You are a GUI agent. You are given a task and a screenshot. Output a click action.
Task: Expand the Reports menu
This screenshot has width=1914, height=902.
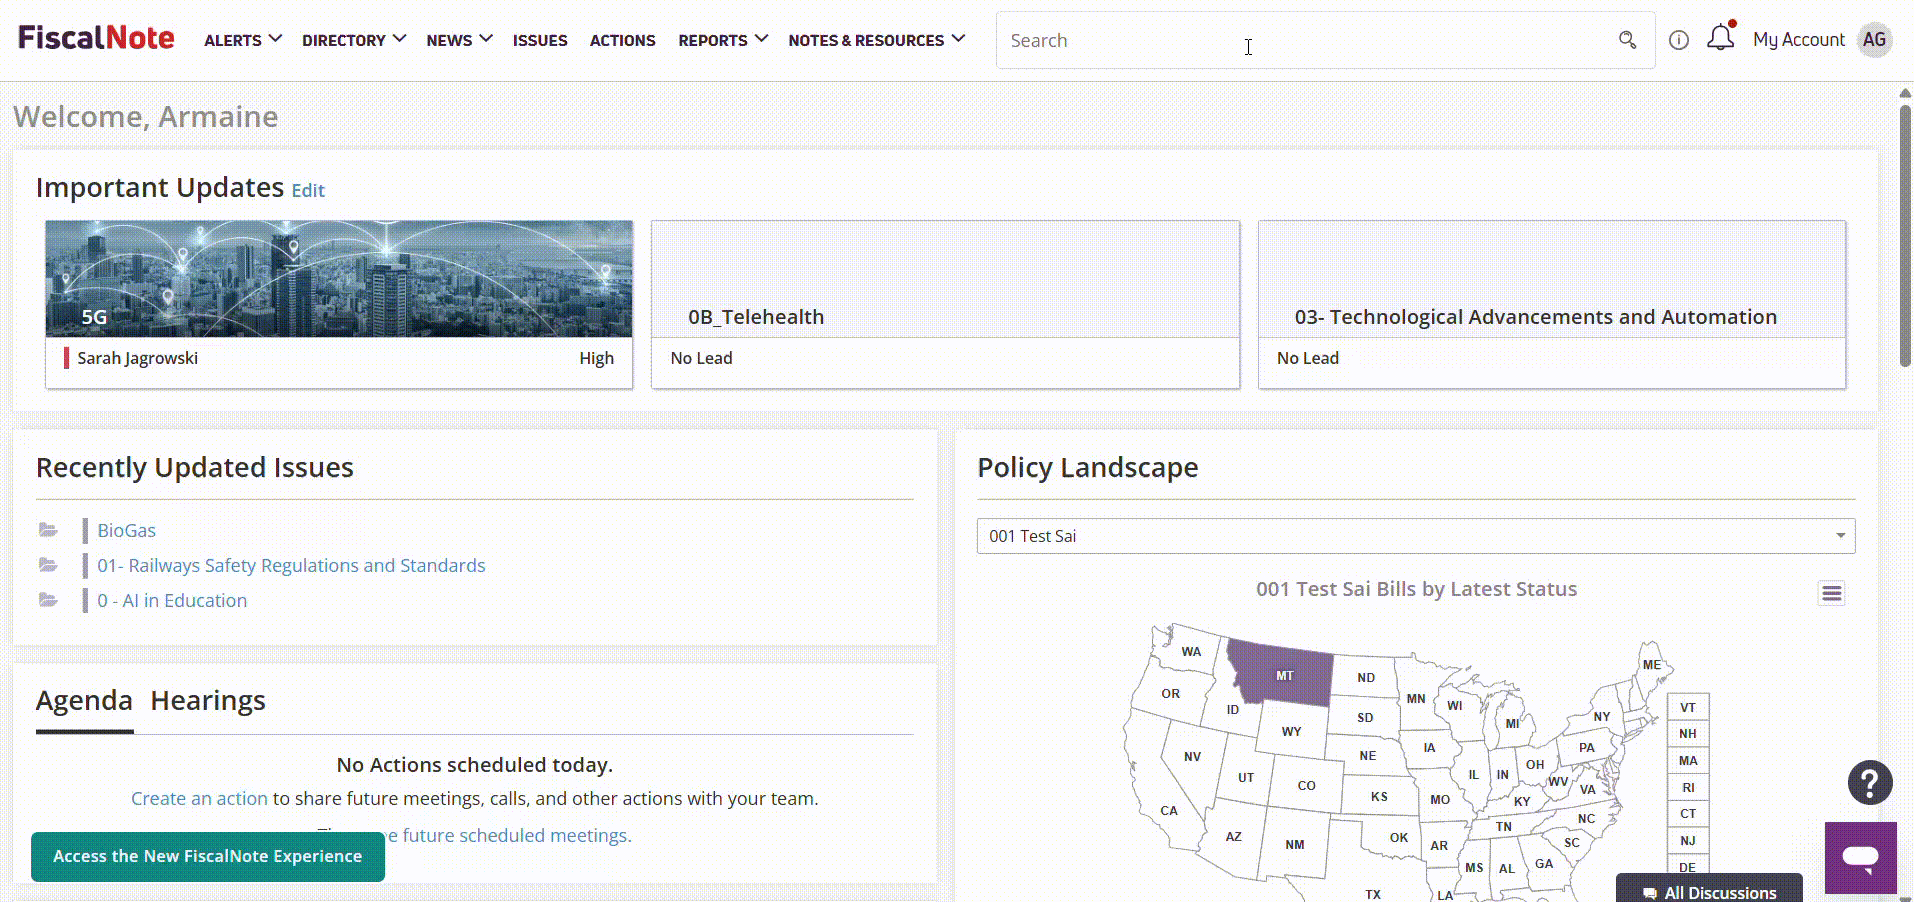pyautogui.click(x=723, y=40)
